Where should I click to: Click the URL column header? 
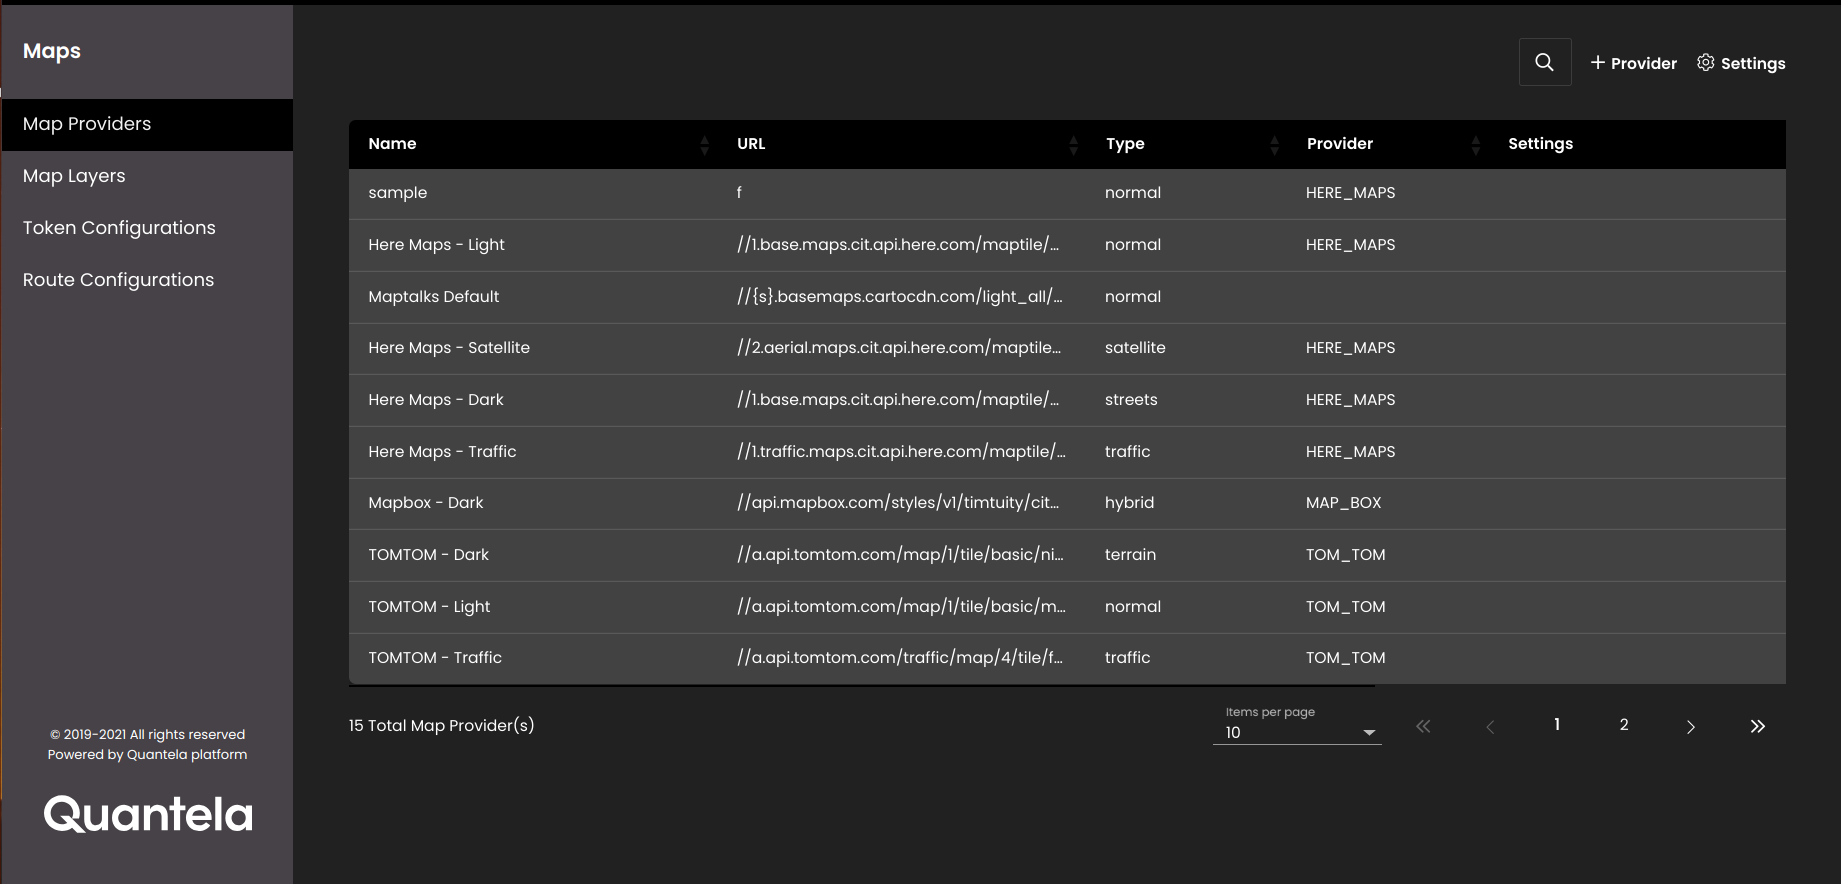click(751, 144)
